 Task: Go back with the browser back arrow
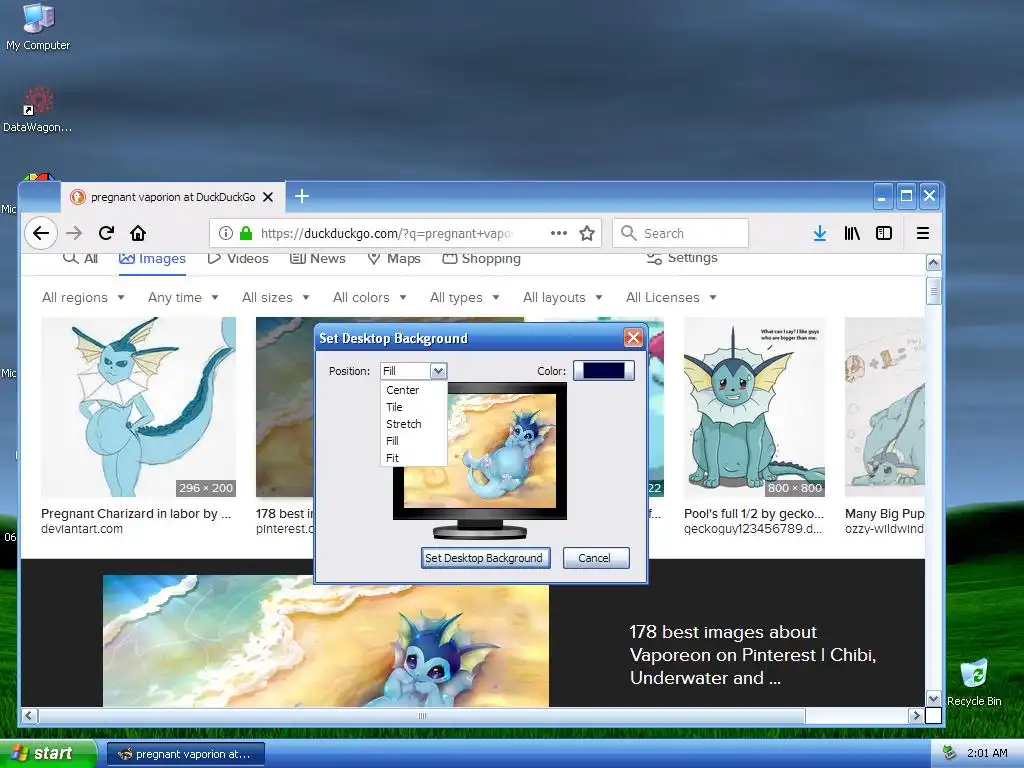pos(40,233)
